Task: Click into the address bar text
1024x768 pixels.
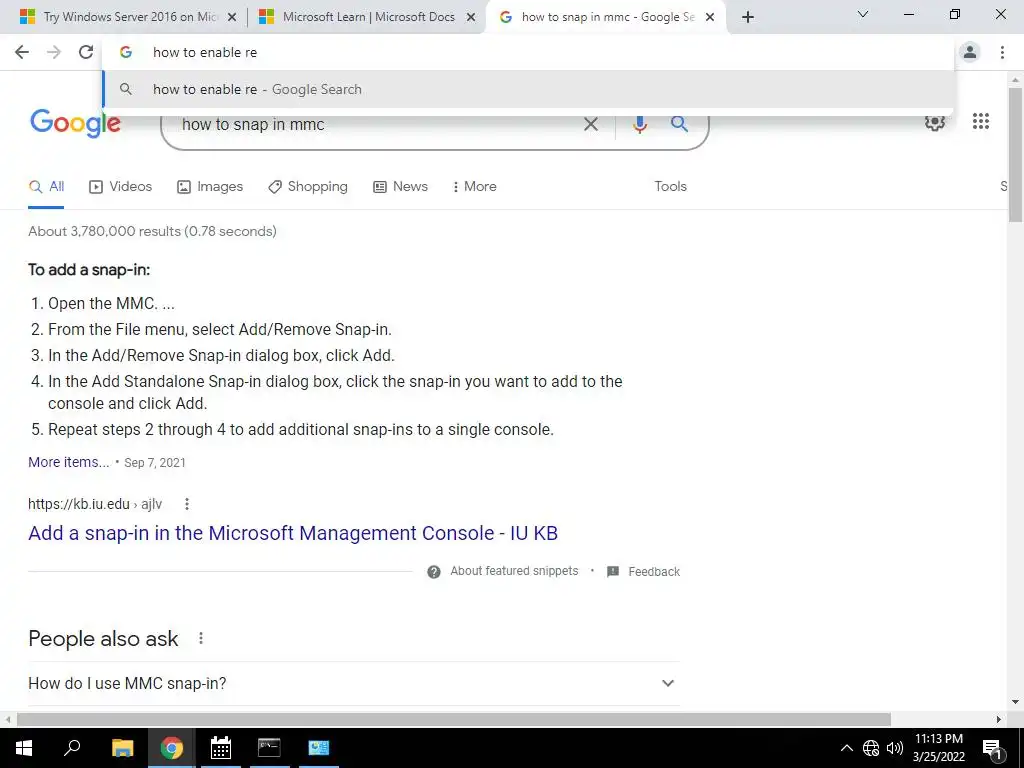Action: pyautogui.click(x=205, y=52)
